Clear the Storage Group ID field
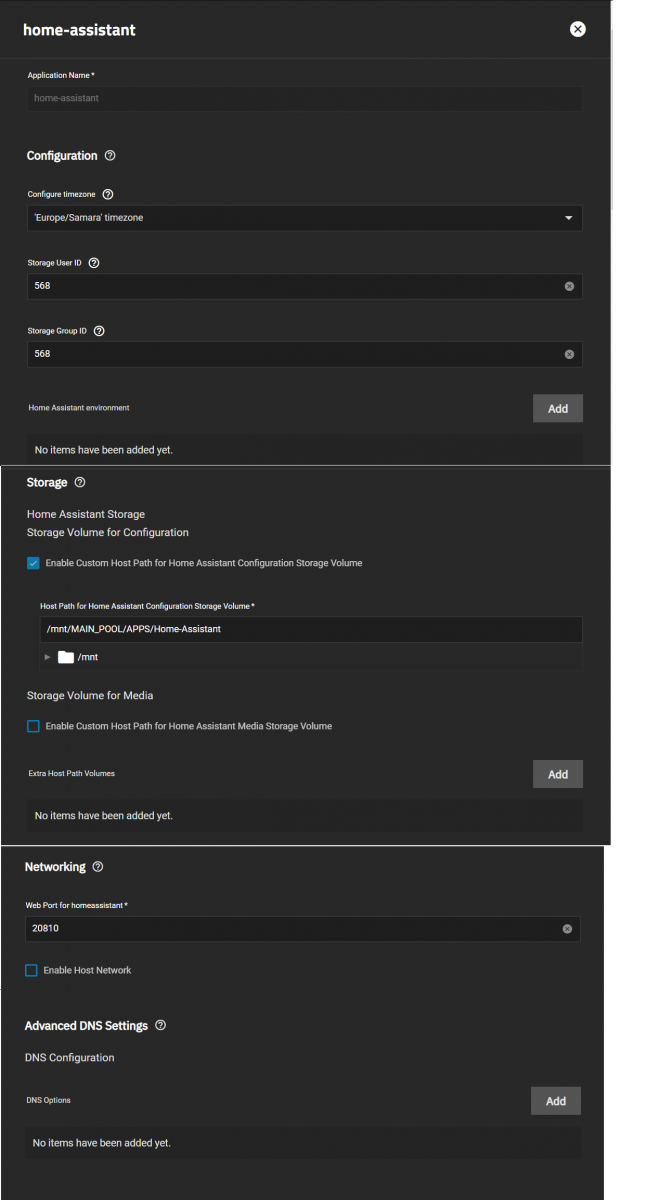The height and width of the screenshot is (1200, 671). (x=569, y=354)
